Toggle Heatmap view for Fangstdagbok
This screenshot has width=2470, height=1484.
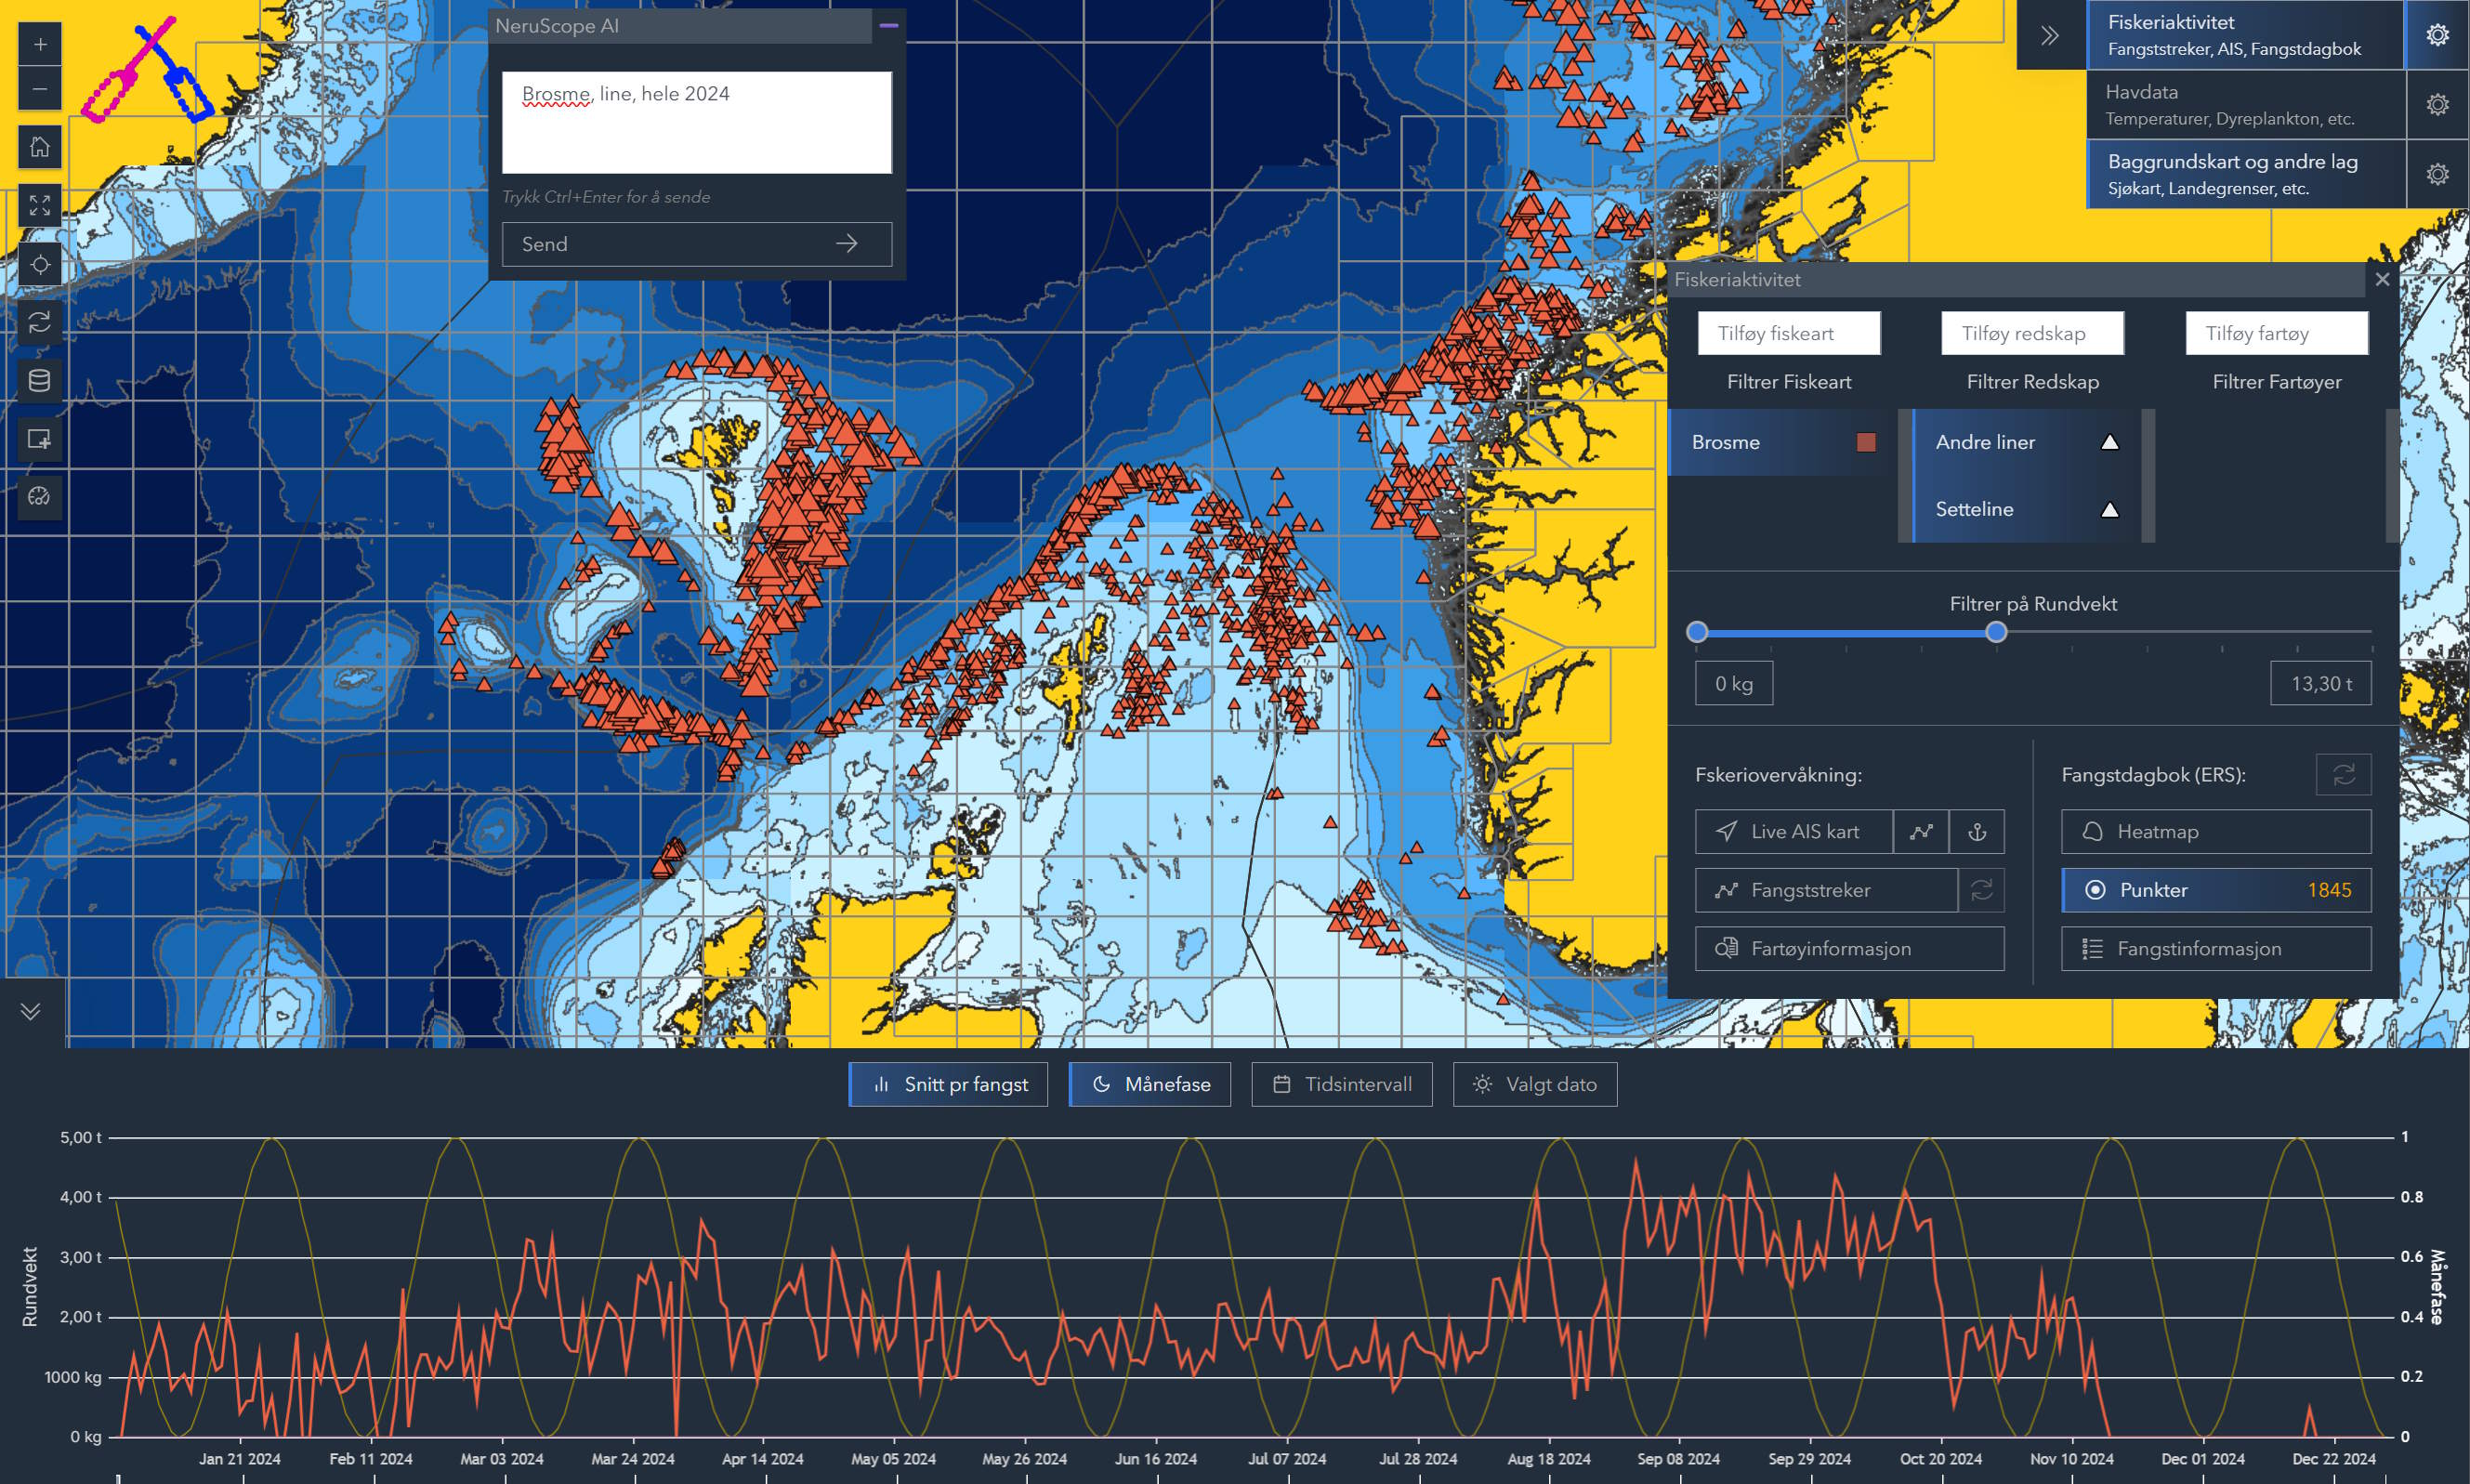point(2215,831)
